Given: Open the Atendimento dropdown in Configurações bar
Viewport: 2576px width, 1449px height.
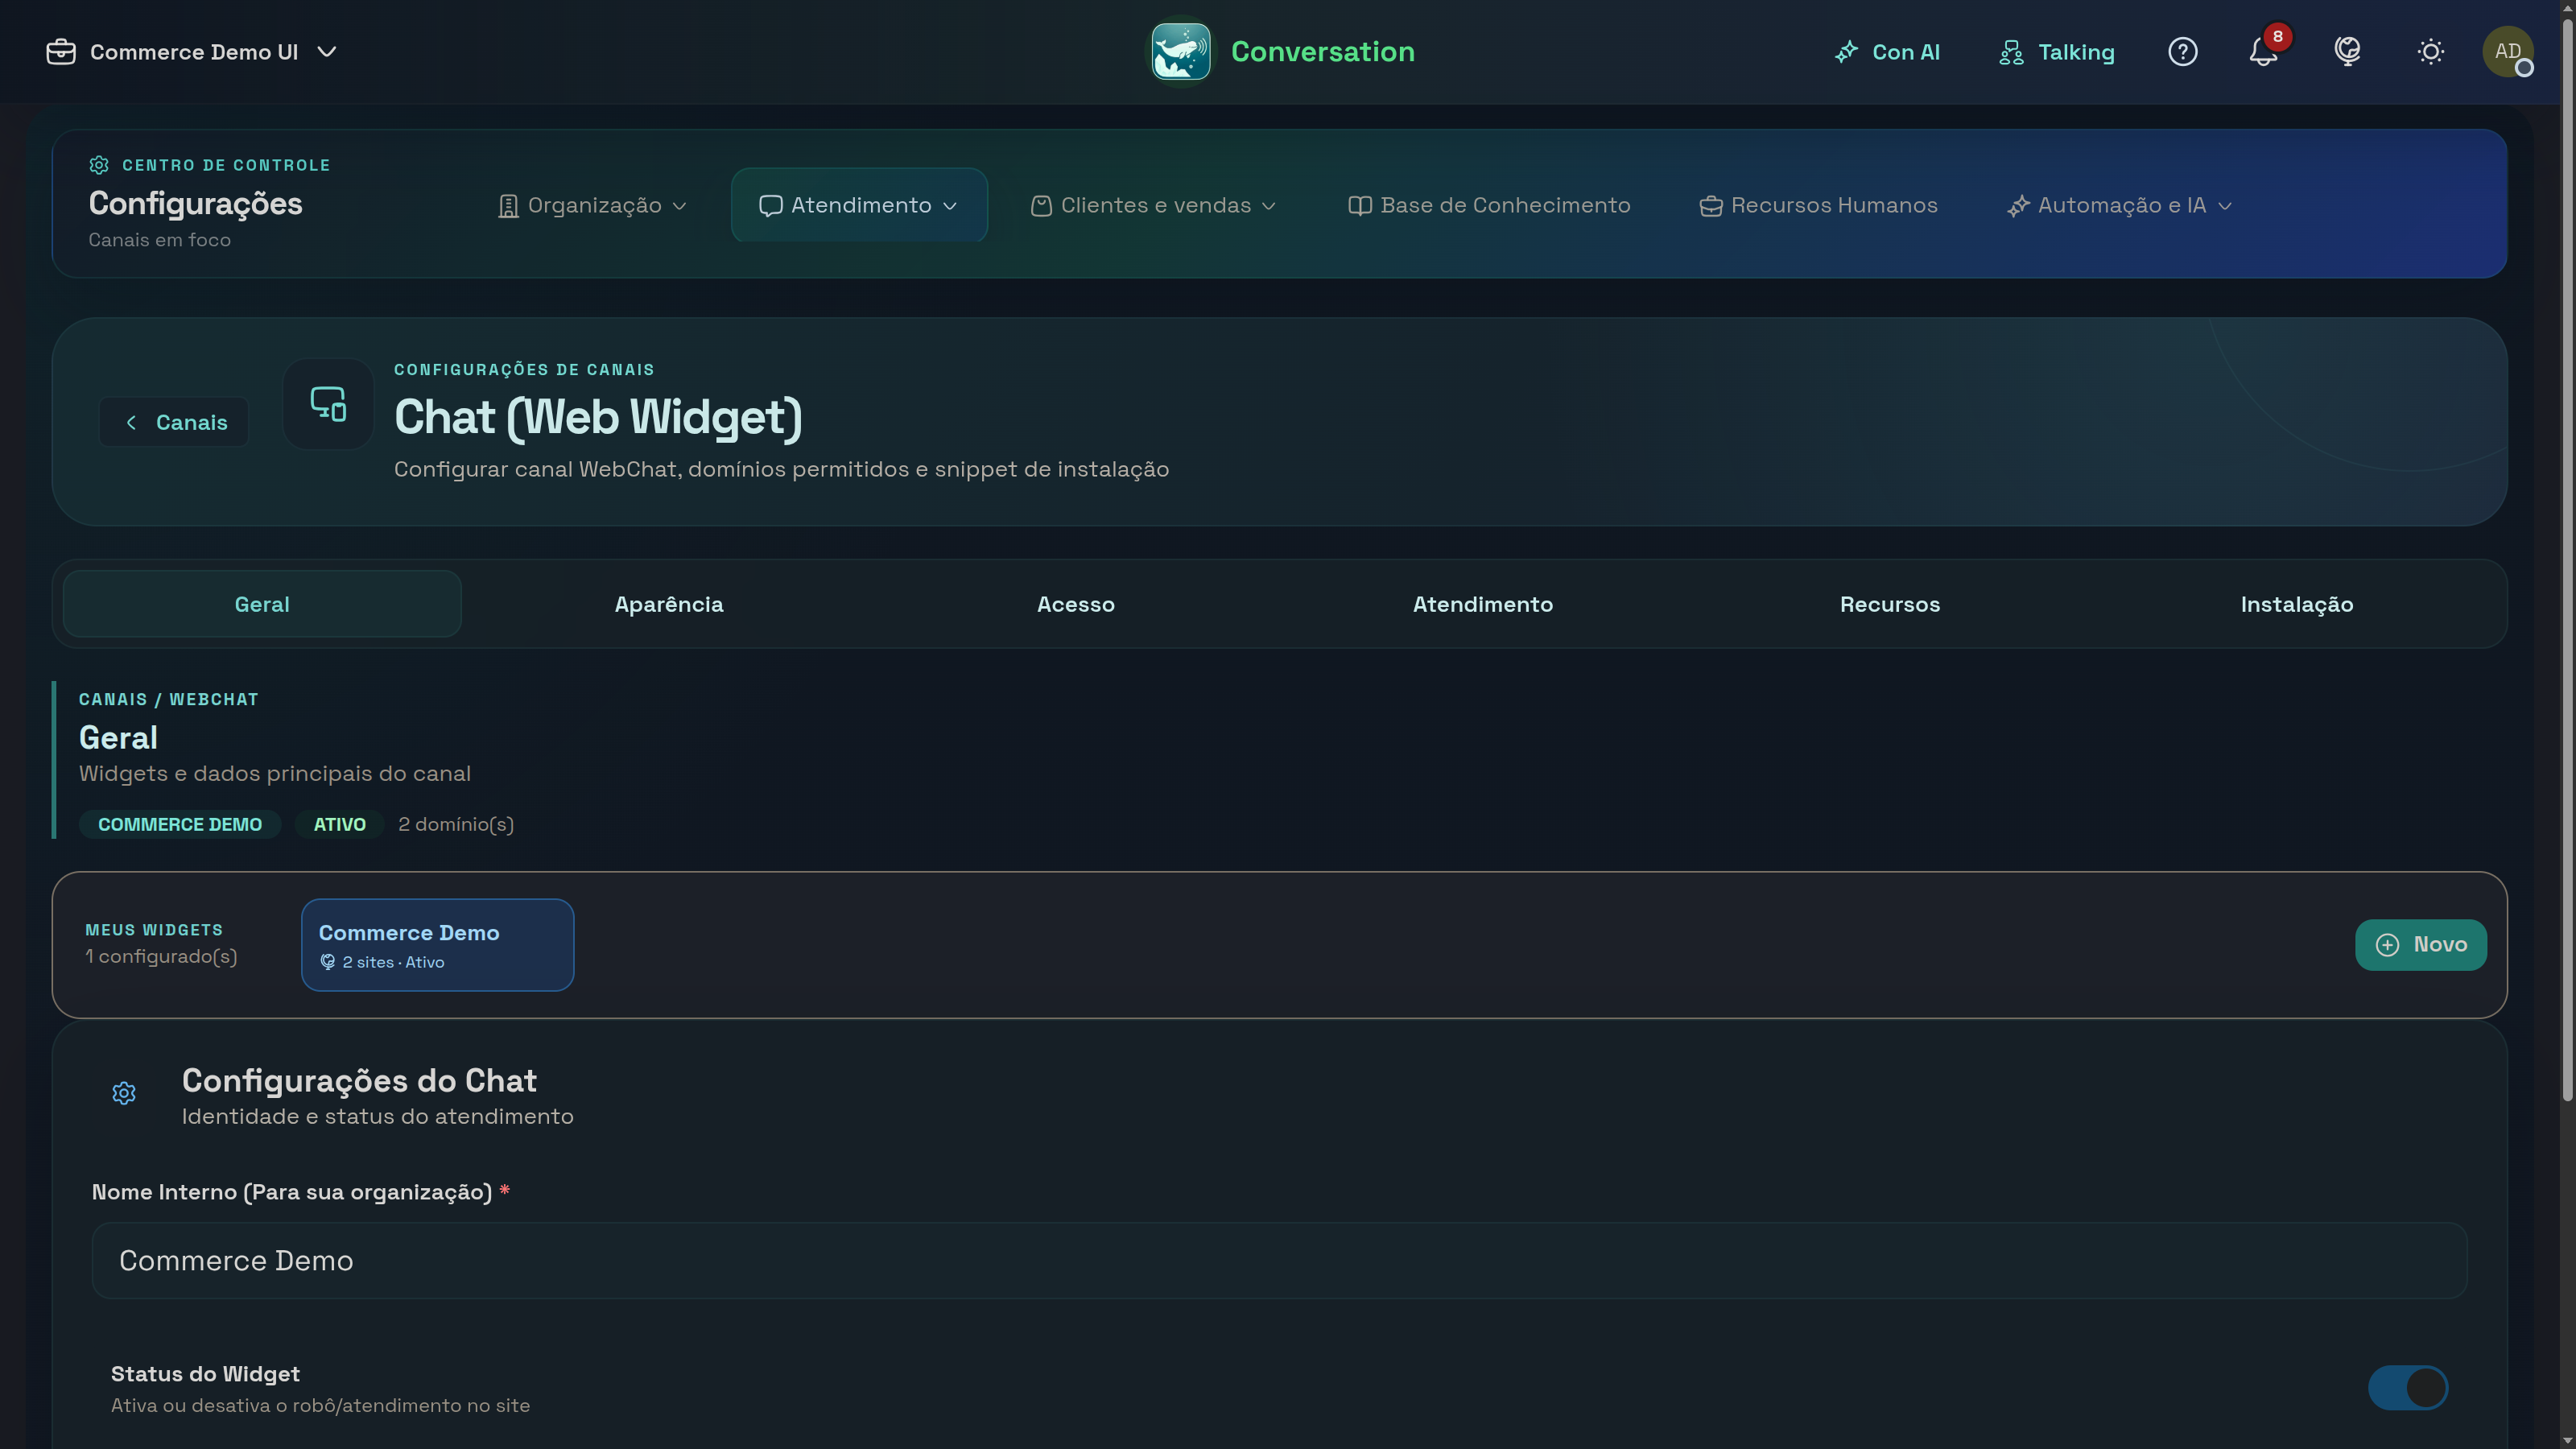Looking at the screenshot, I should [859, 205].
